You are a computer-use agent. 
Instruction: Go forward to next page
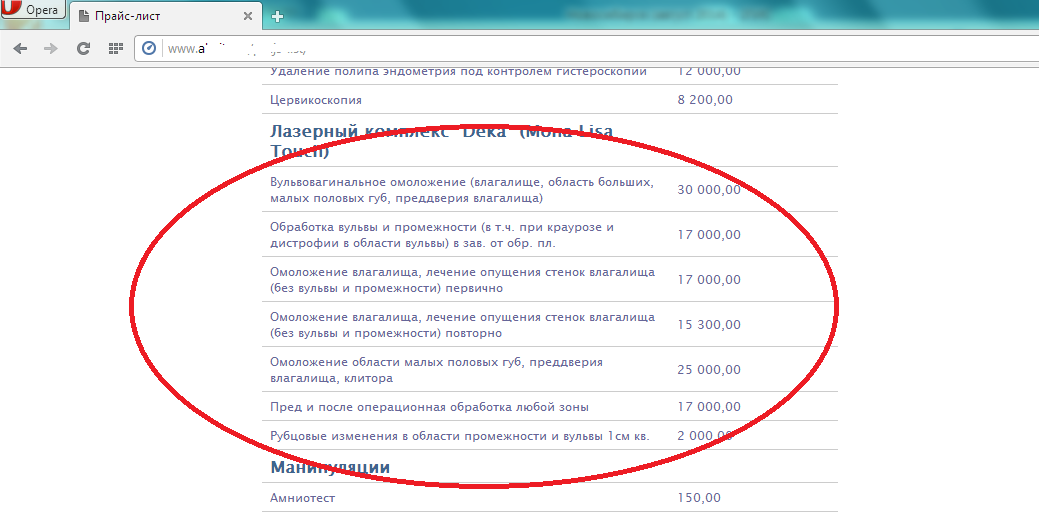50,48
